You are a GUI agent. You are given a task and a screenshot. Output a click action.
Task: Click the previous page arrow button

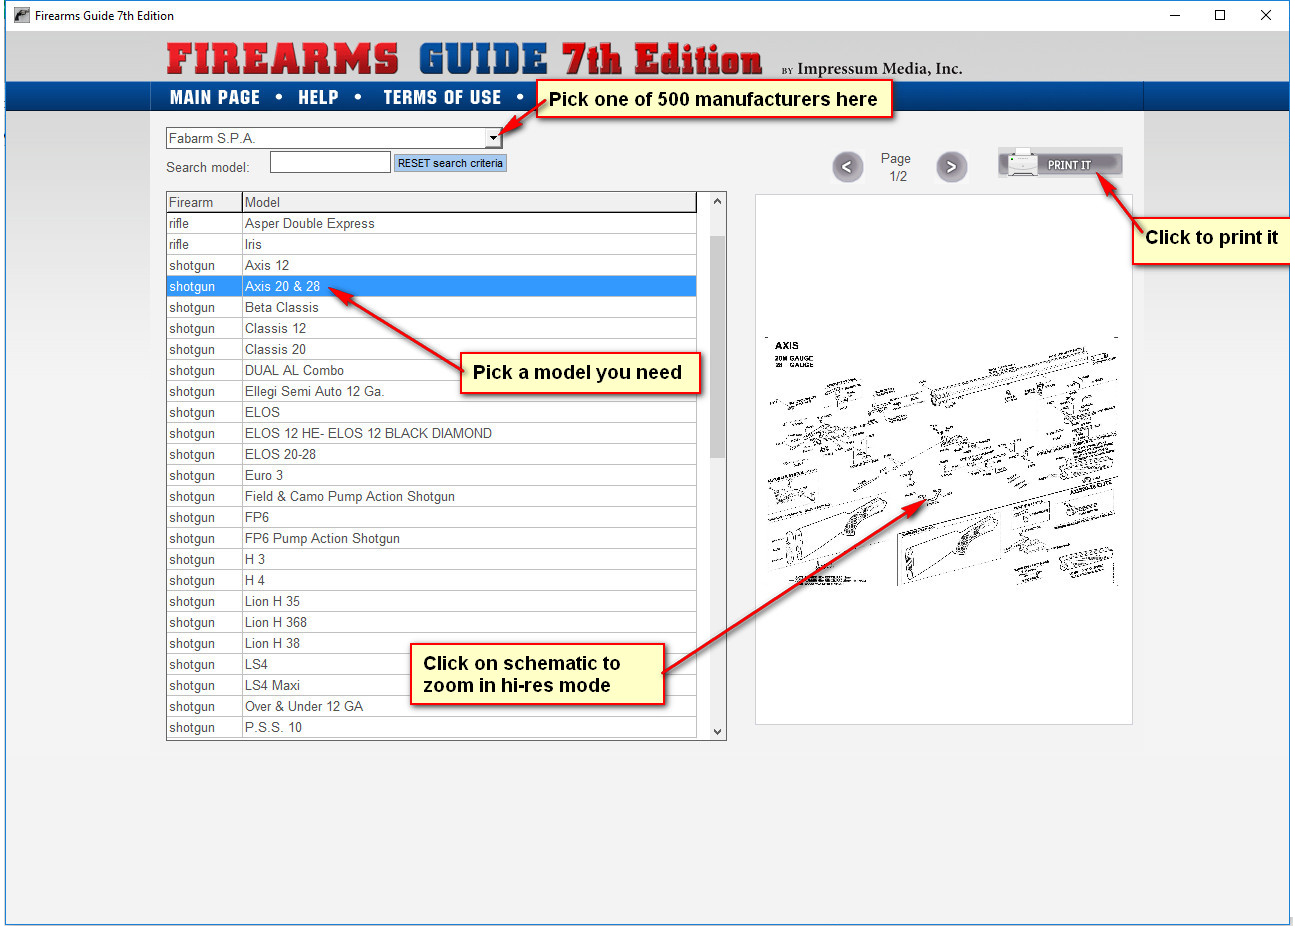coord(847,167)
